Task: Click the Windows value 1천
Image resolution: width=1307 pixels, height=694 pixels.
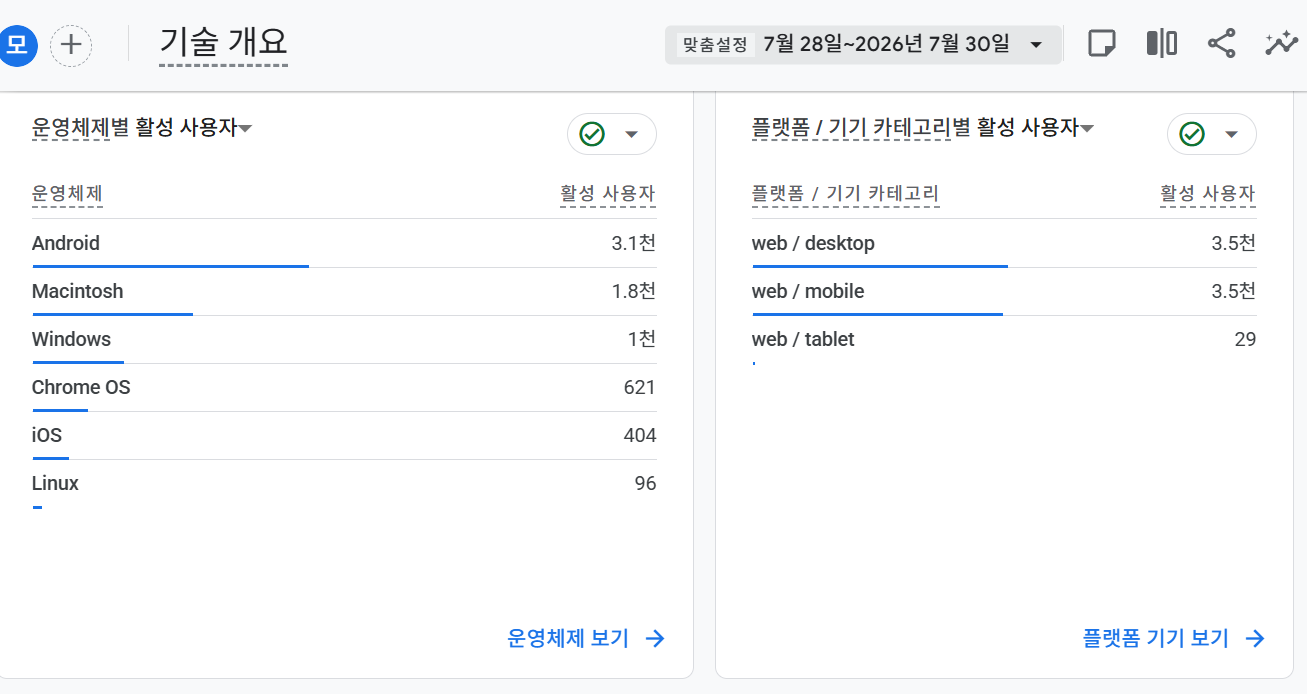Action: [642, 339]
